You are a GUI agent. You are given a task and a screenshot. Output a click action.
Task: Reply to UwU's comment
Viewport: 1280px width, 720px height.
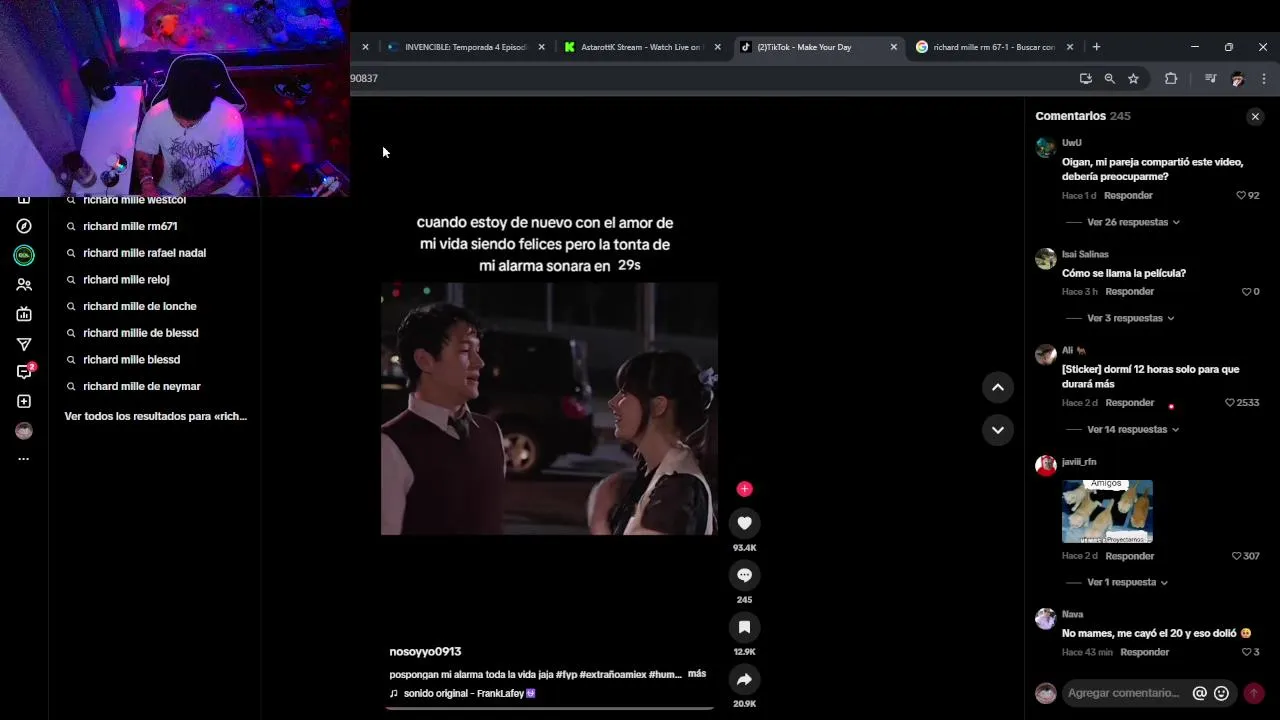pos(1128,196)
